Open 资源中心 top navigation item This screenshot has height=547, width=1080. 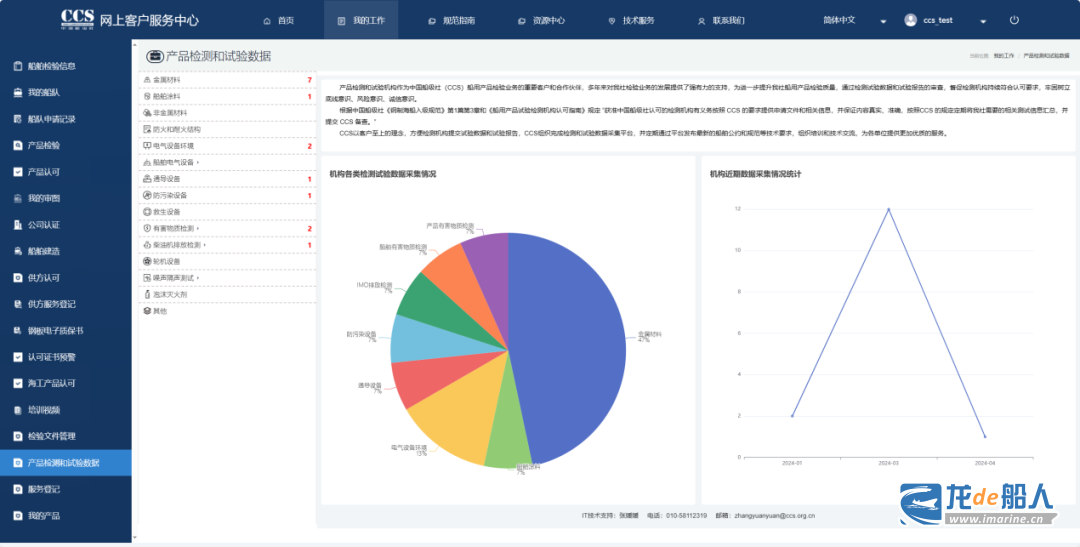(541, 21)
